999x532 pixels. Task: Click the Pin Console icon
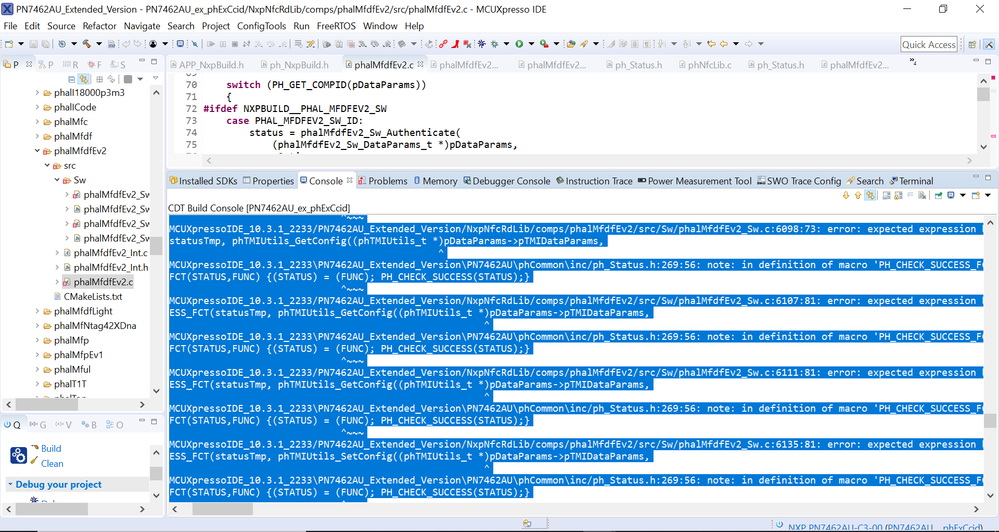coord(938,196)
